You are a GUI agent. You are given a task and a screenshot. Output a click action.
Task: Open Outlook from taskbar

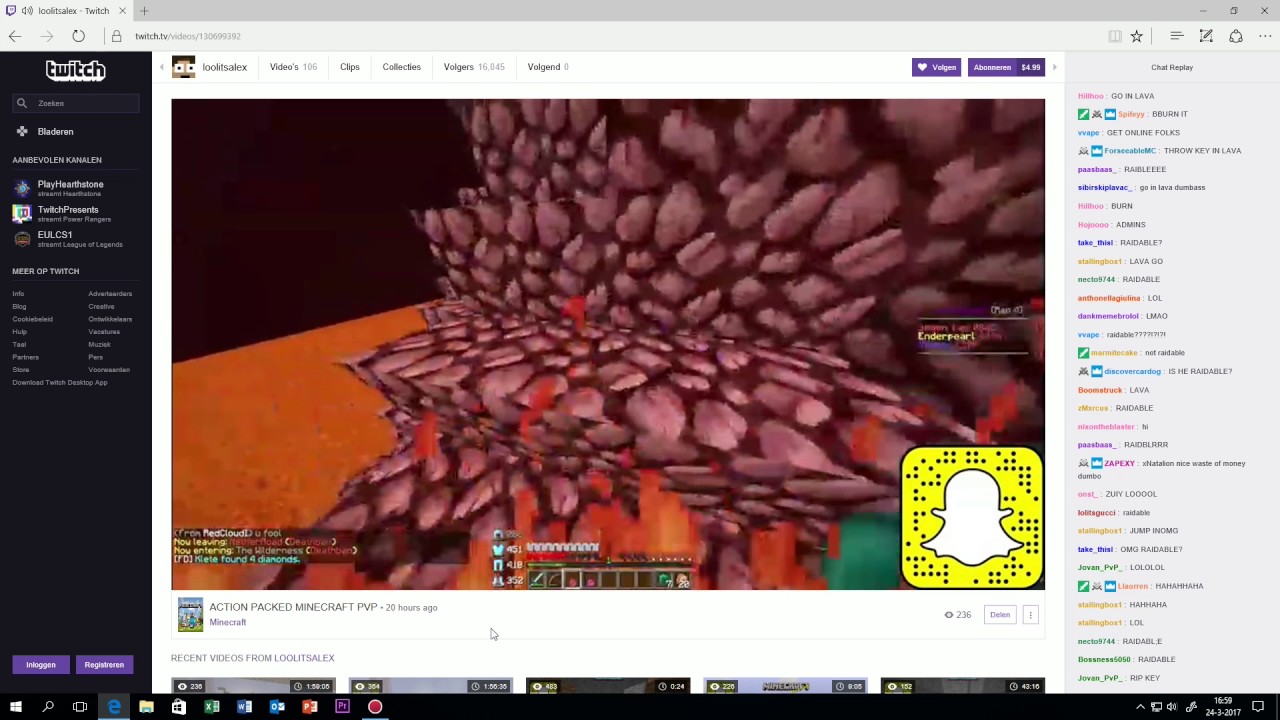click(x=277, y=707)
